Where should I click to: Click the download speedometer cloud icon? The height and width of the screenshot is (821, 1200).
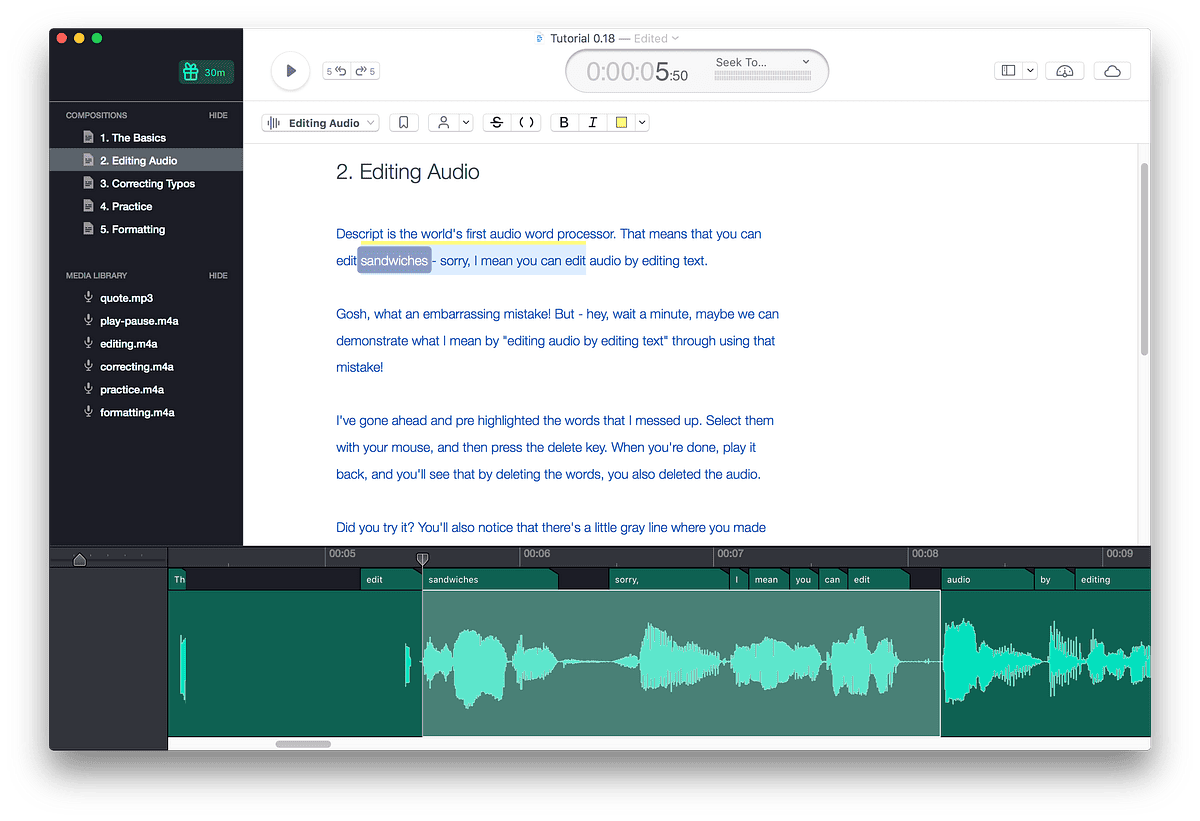click(x=1065, y=71)
